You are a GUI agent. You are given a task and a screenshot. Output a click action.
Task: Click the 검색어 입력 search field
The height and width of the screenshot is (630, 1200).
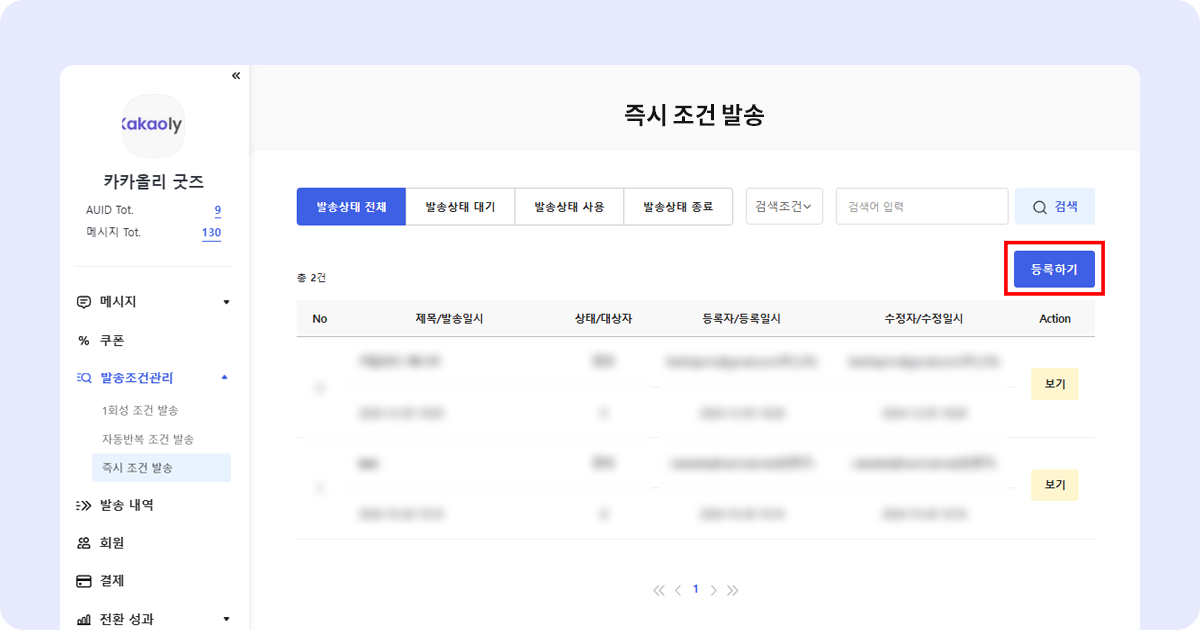click(921, 207)
